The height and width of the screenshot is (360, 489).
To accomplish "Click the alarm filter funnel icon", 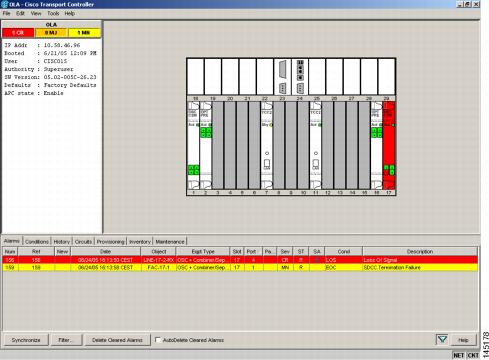I will point(442,340).
